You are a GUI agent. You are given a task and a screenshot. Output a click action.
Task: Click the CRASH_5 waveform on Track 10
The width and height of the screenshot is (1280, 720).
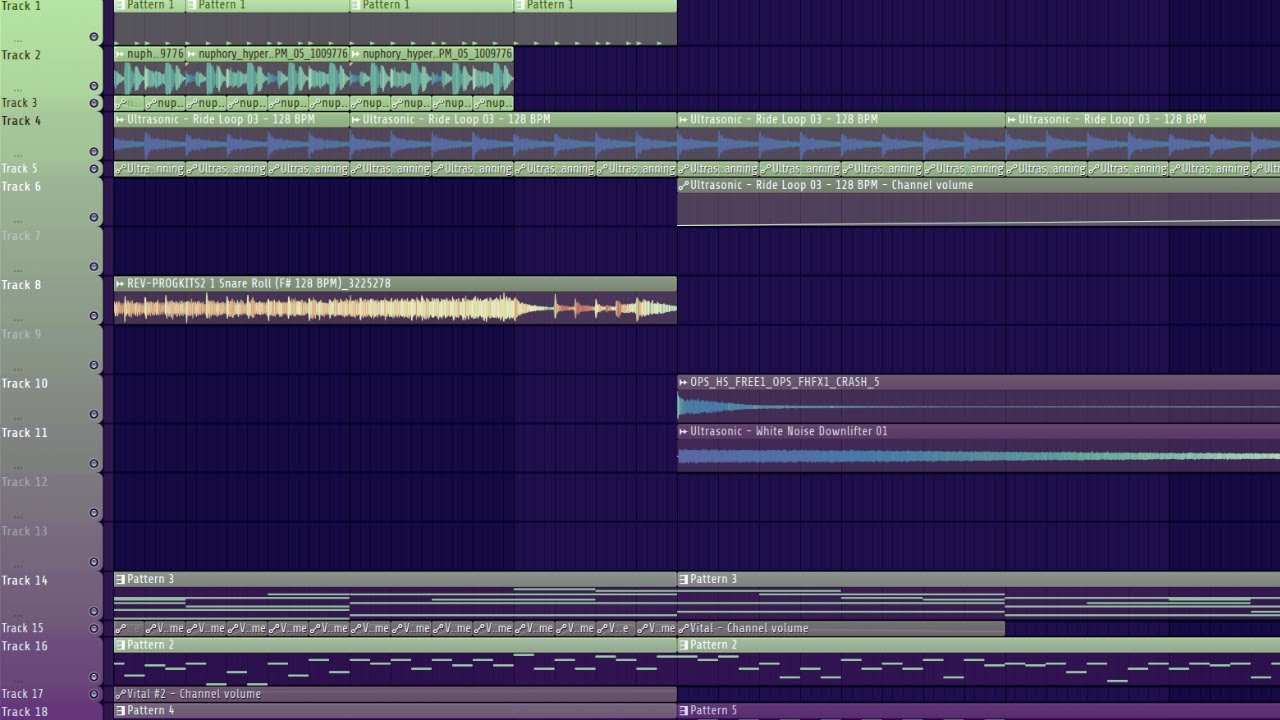coord(978,407)
